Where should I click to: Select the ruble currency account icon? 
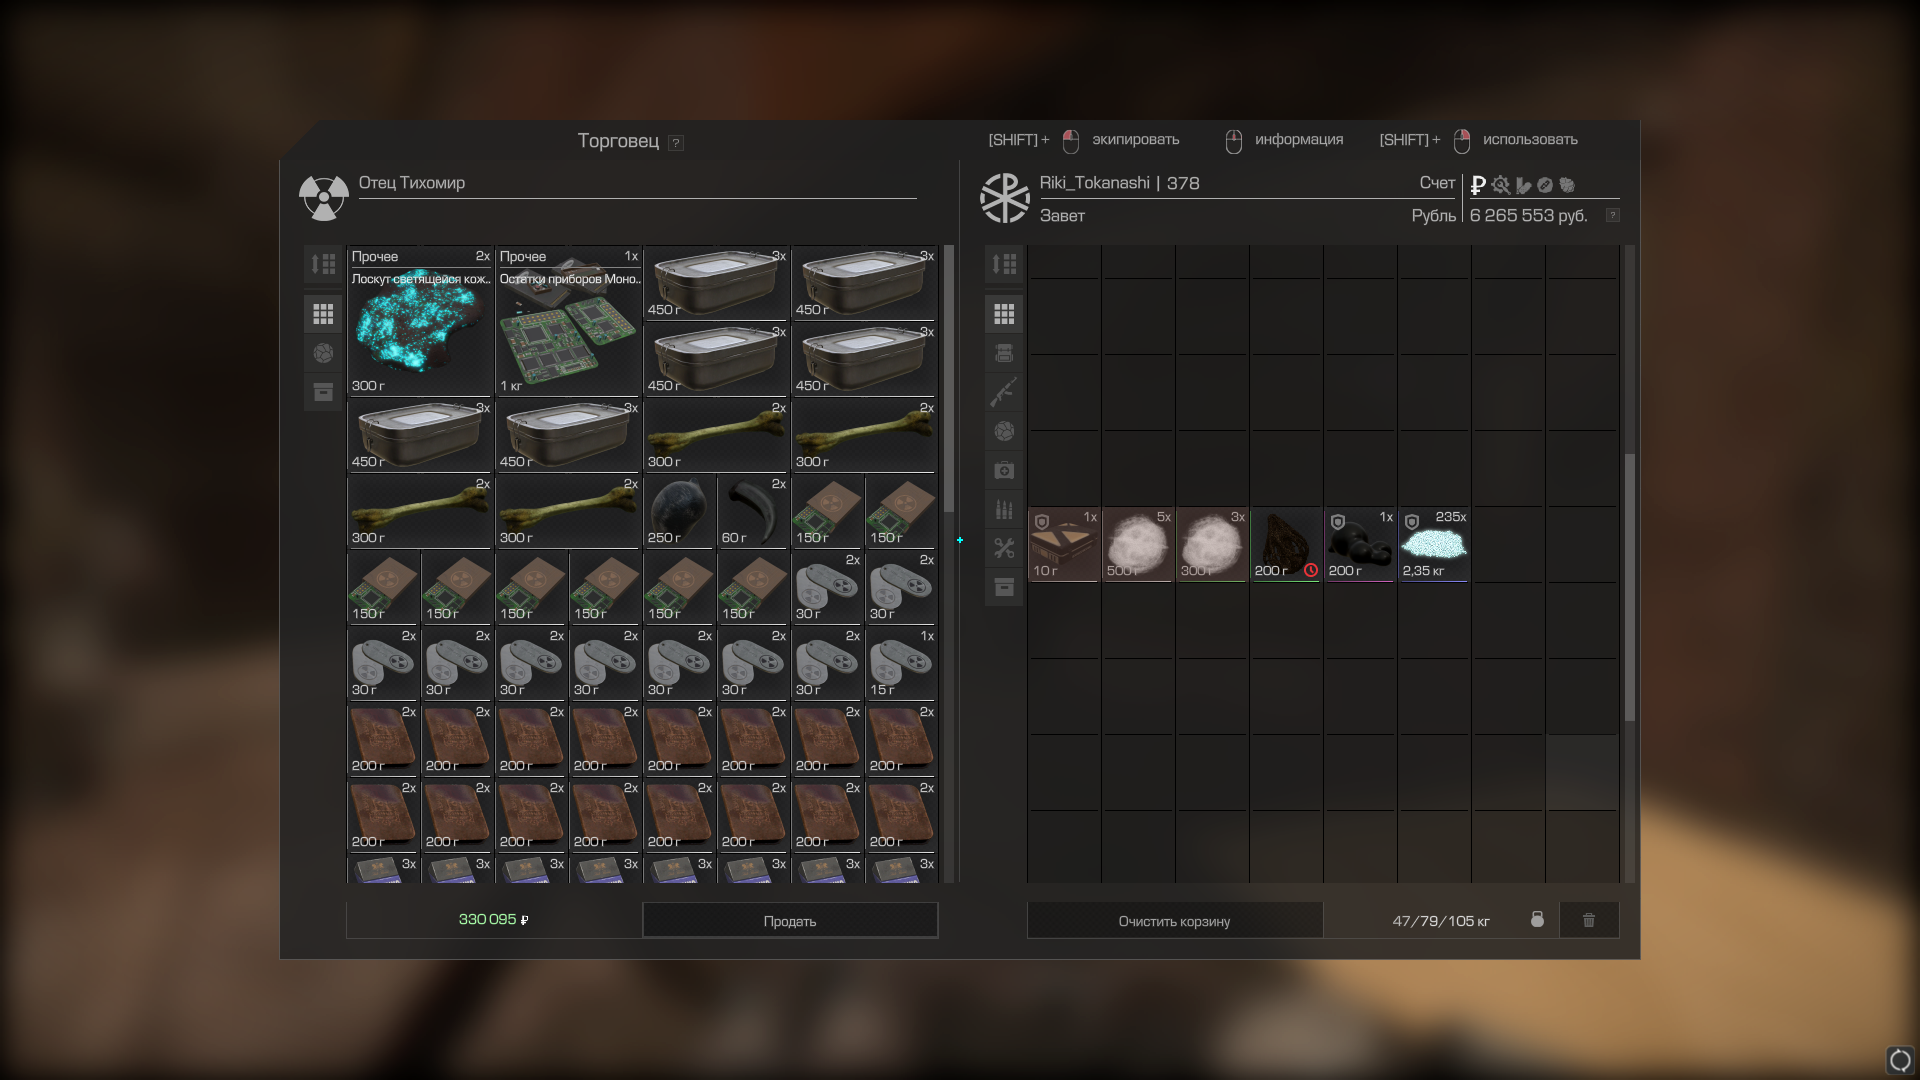coord(1478,185)
